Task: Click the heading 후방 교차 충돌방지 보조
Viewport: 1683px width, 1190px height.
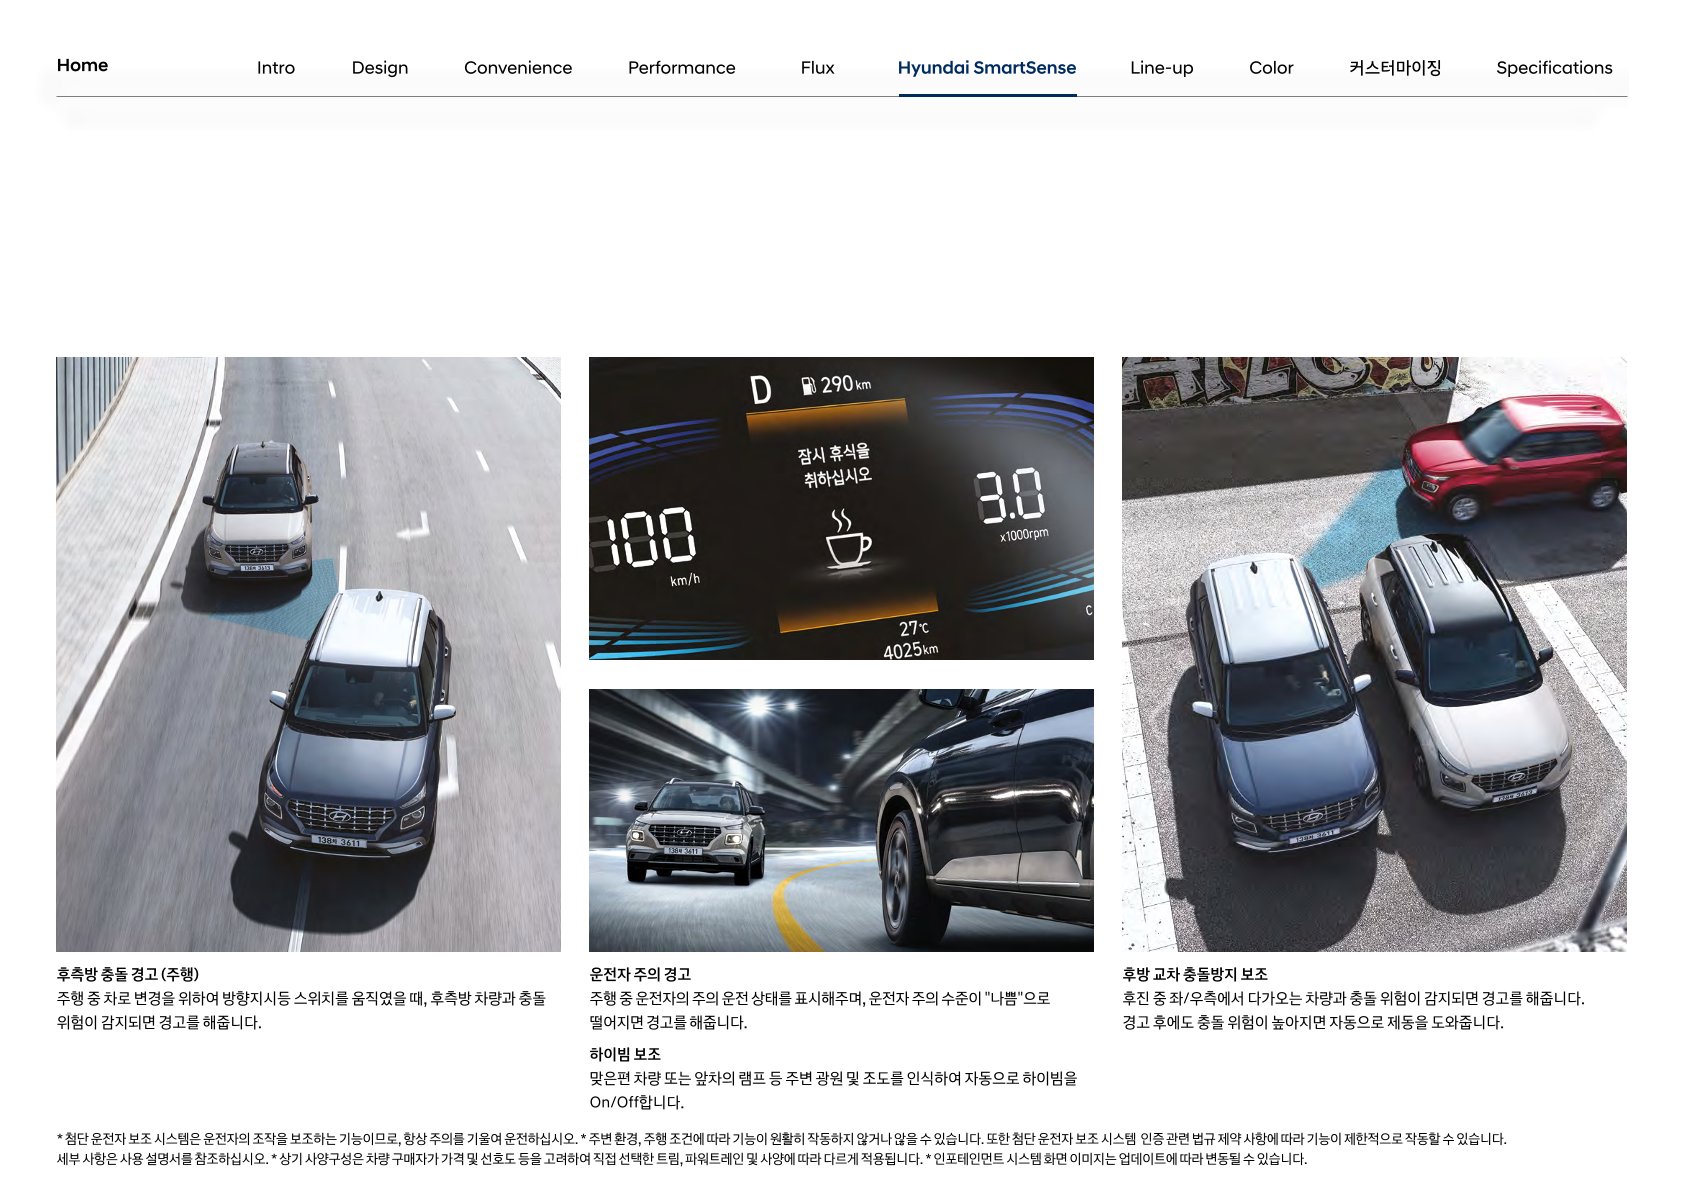Action: tap(1195, 974)
